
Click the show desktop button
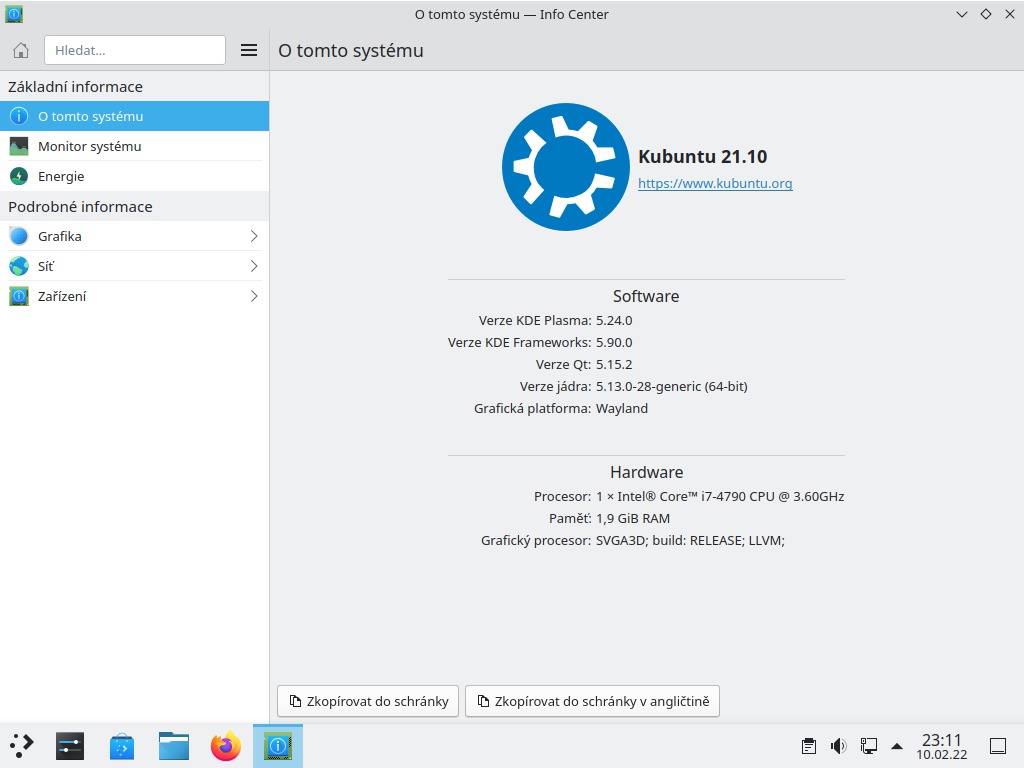998,746
